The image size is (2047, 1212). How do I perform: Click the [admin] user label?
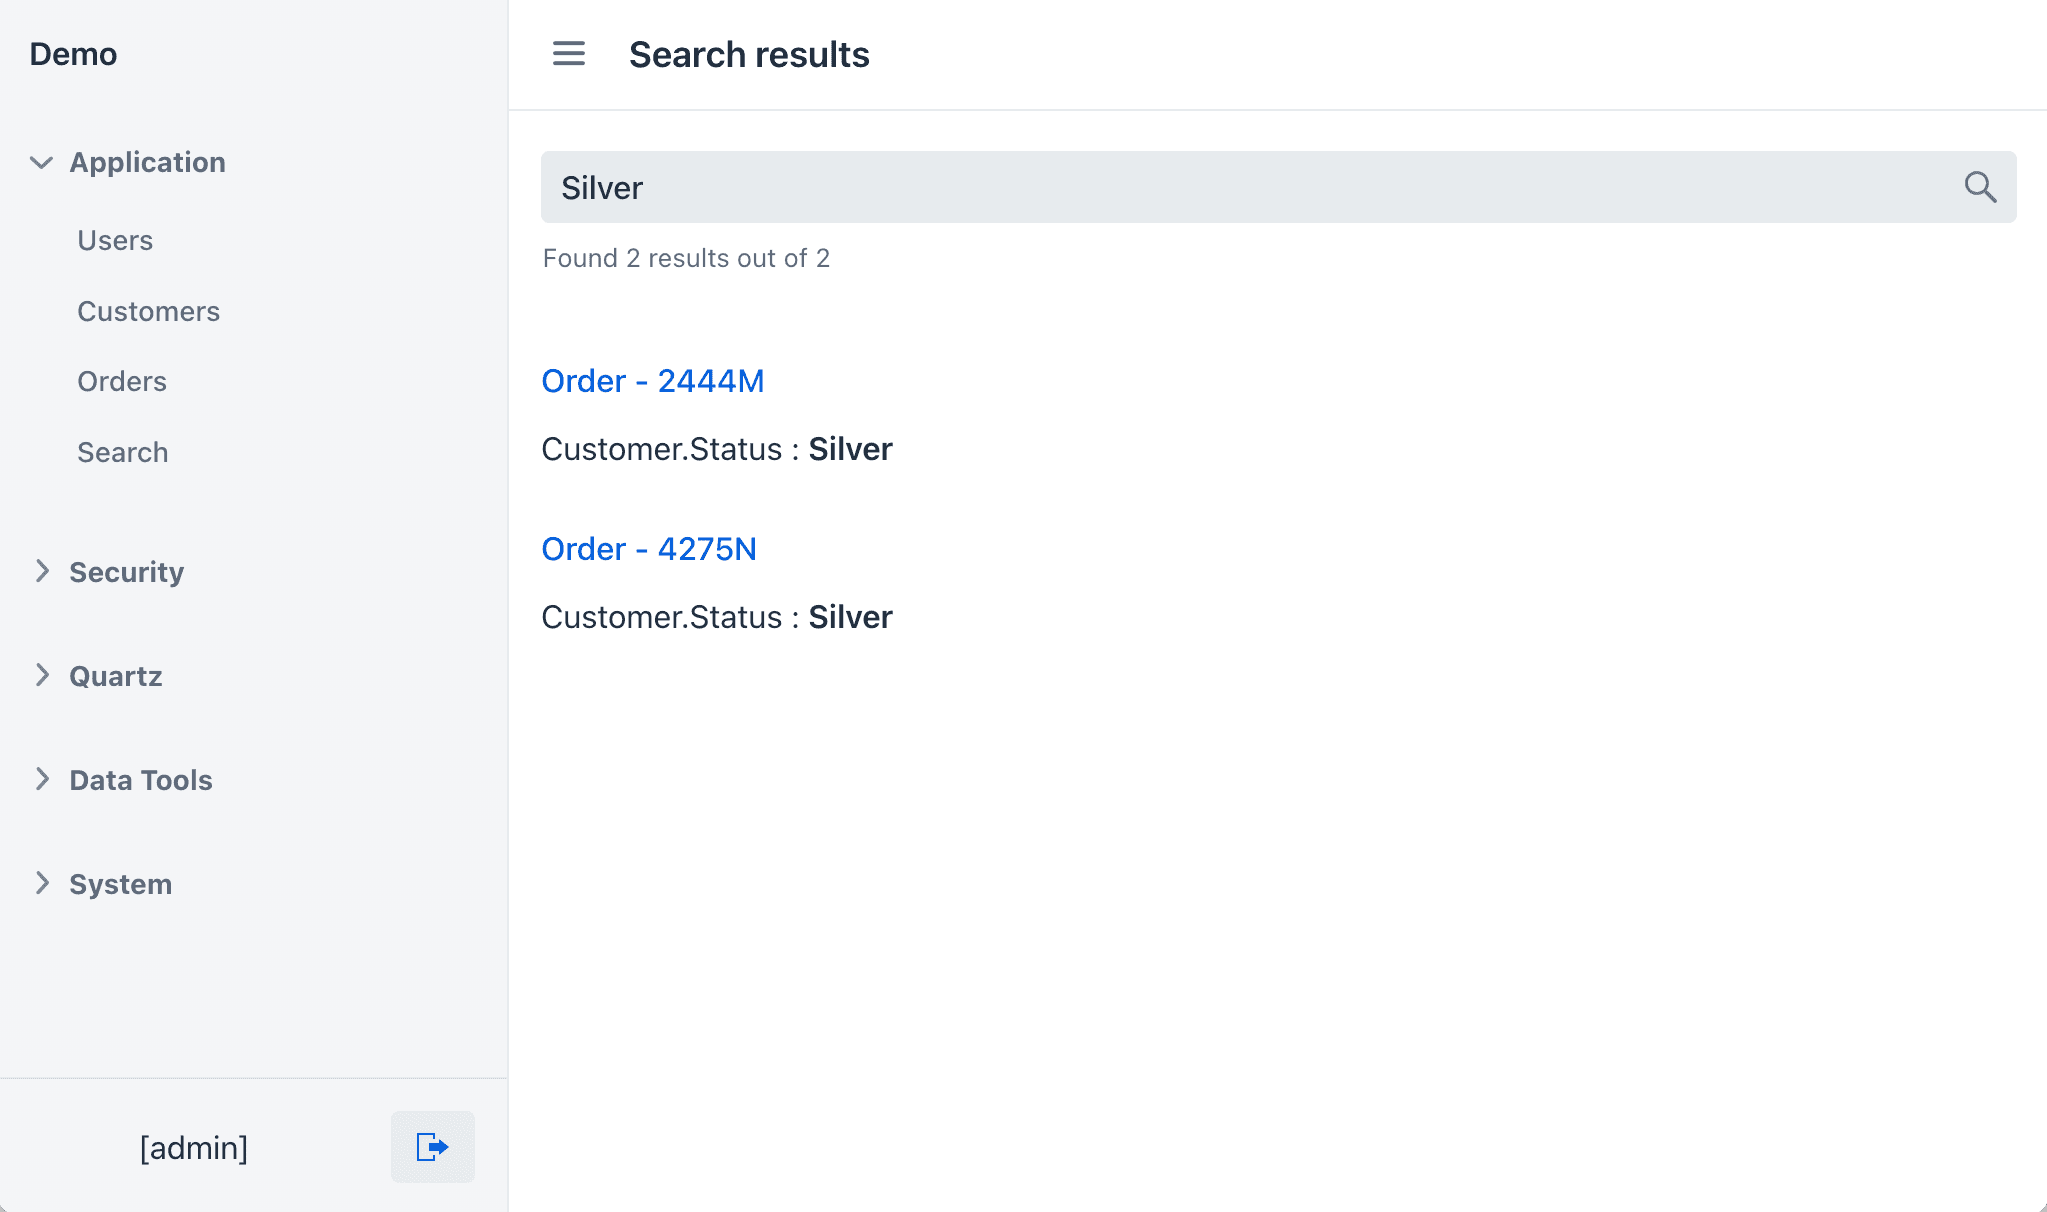click(x=194, y=1148)
